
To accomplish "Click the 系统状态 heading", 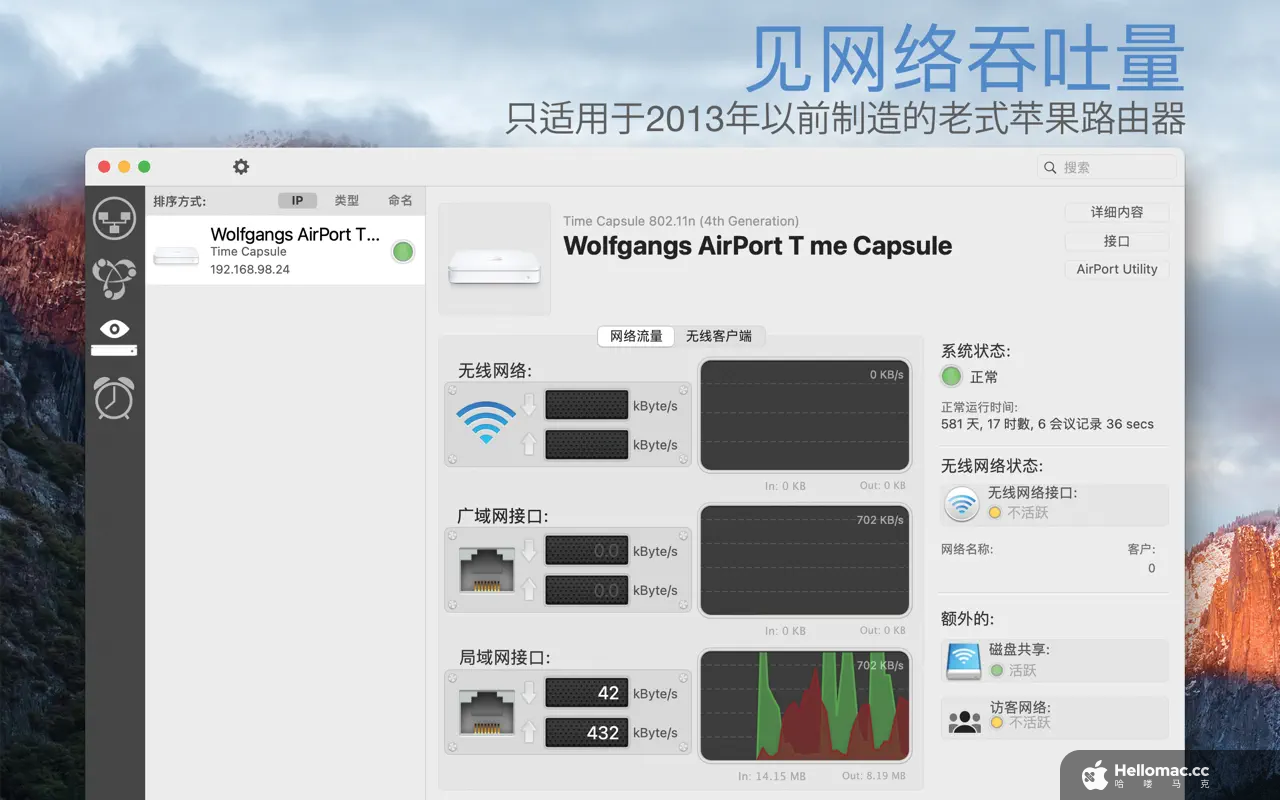I will pyautogui.click(x=975, y=351).
